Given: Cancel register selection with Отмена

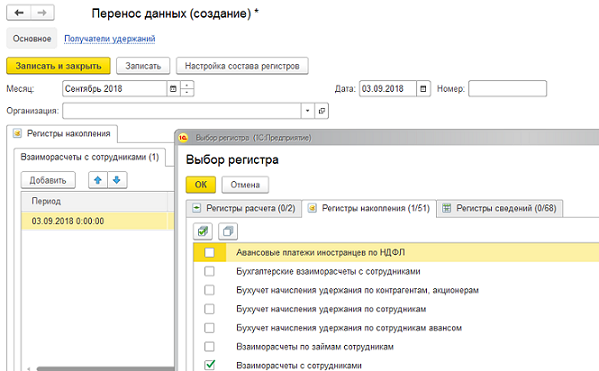Looking at the screenshot, I should click(x=245, y=185).
